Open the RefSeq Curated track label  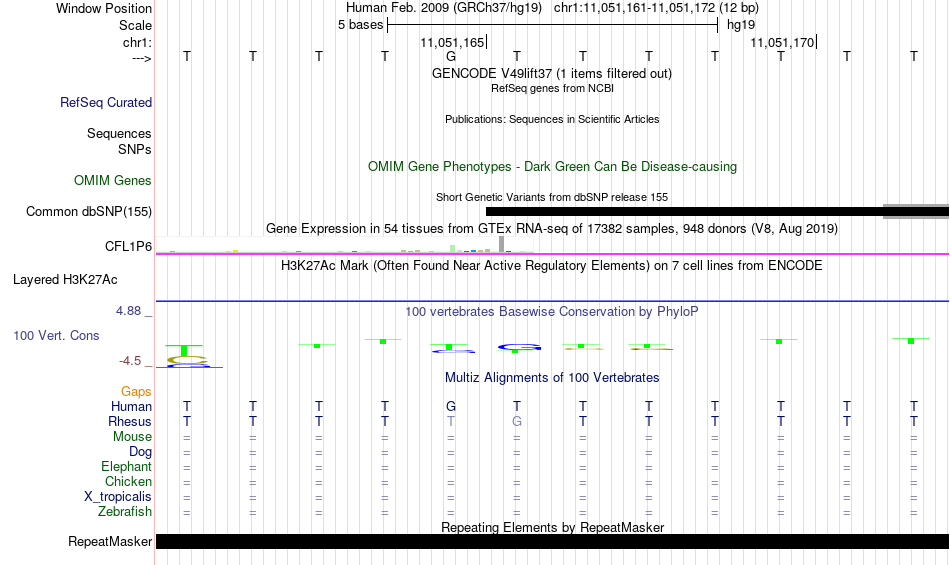pyautogui.click(x=106, y=102)
